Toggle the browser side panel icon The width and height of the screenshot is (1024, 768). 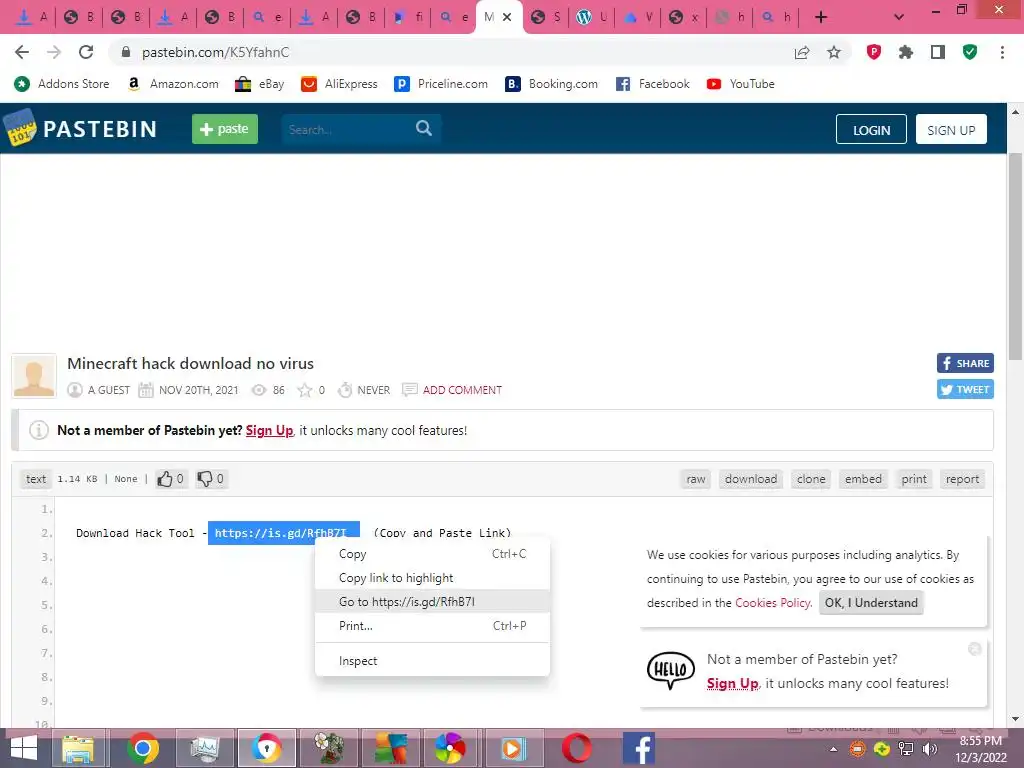[x=938, y=52]
